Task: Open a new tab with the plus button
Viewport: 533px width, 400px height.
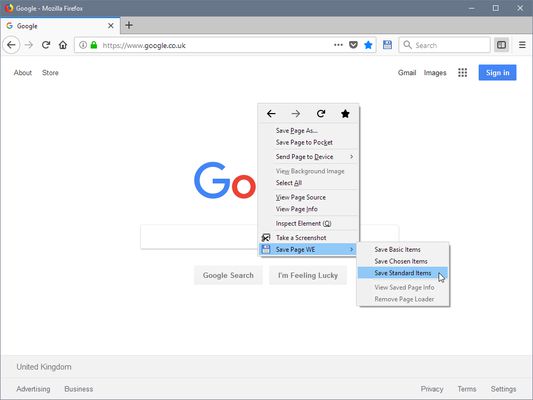Action: pyautogui.click(x=129, y=25)
